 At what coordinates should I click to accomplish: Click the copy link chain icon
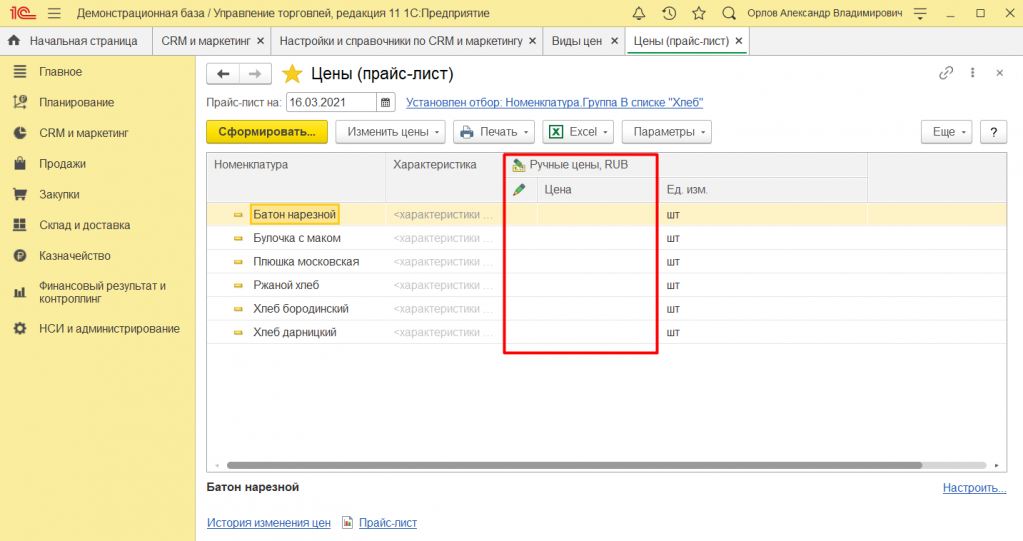click(x=945, y=73)
